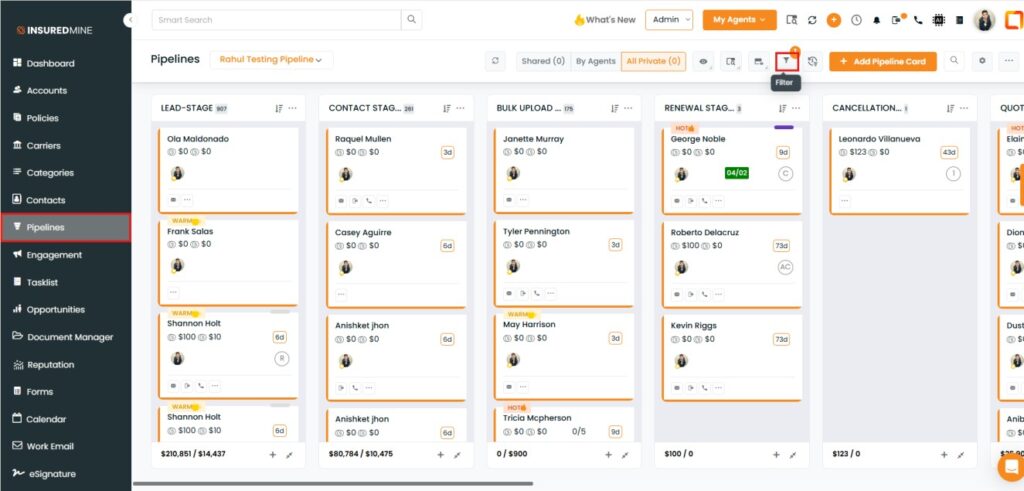Open the Rahul Testing Pipeline dropdown
The width and height of the screenshot is (1024, 491).
point(271,60)
